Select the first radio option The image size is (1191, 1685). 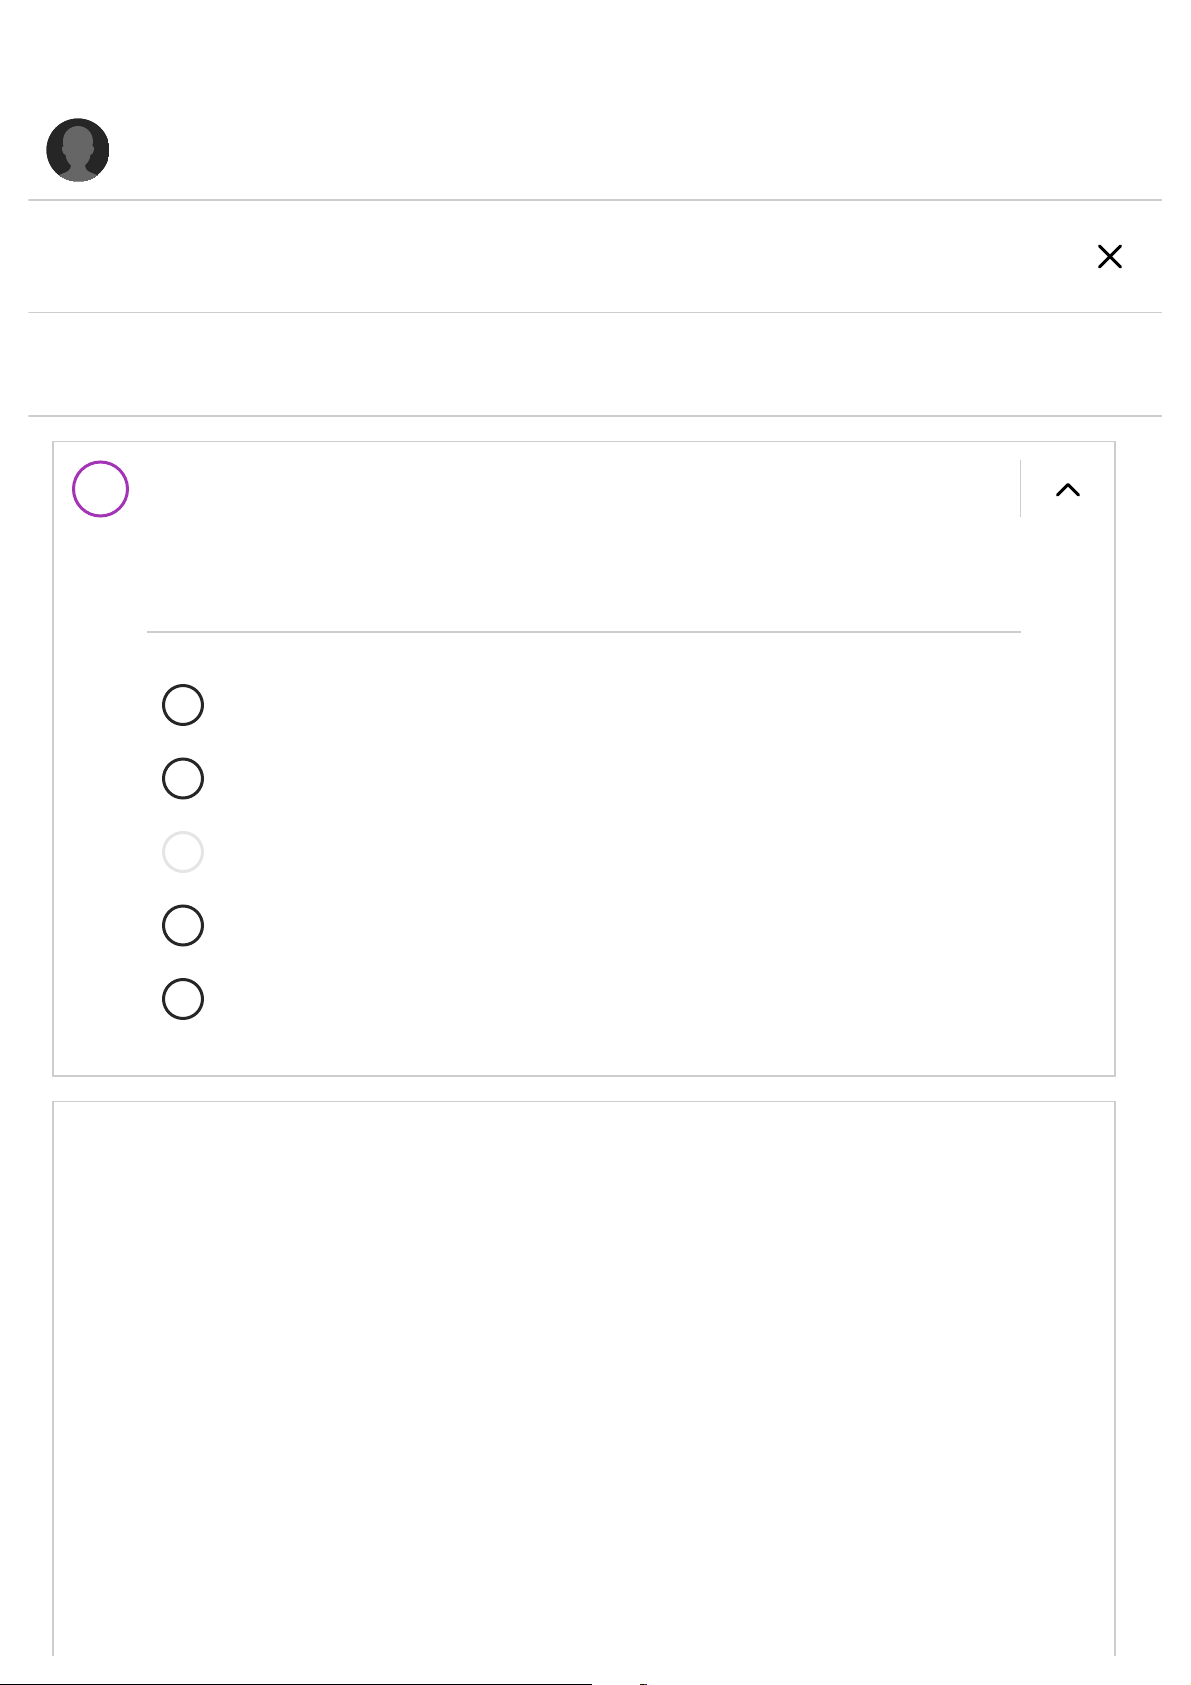click(x=183, y=705)
